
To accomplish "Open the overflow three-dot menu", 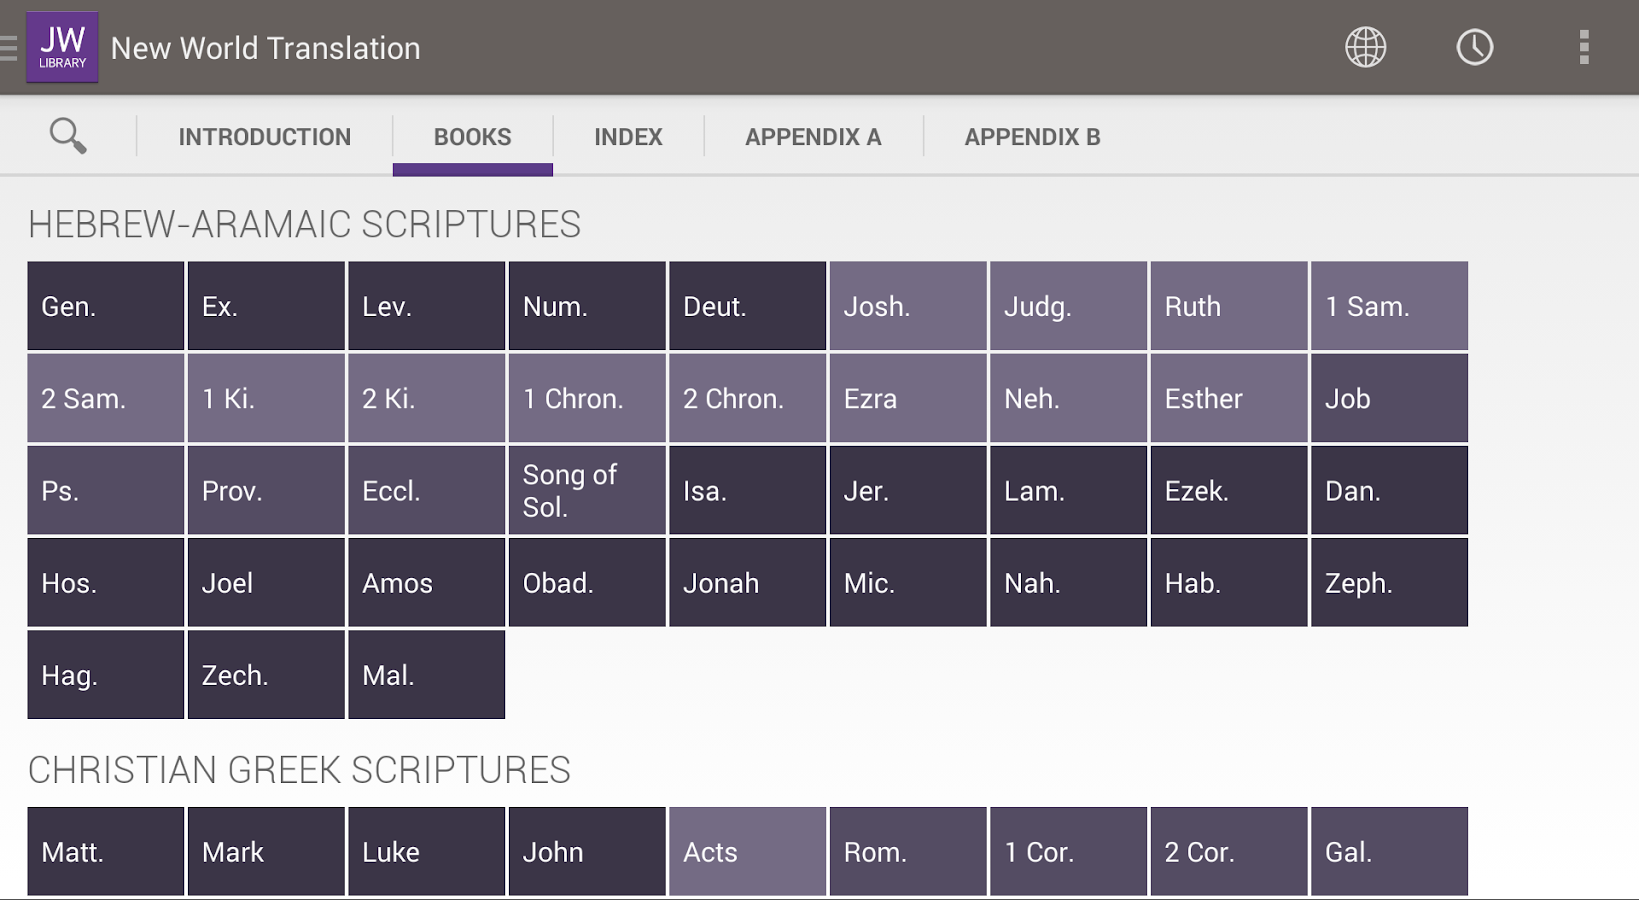I will (x=1583, y=47).
